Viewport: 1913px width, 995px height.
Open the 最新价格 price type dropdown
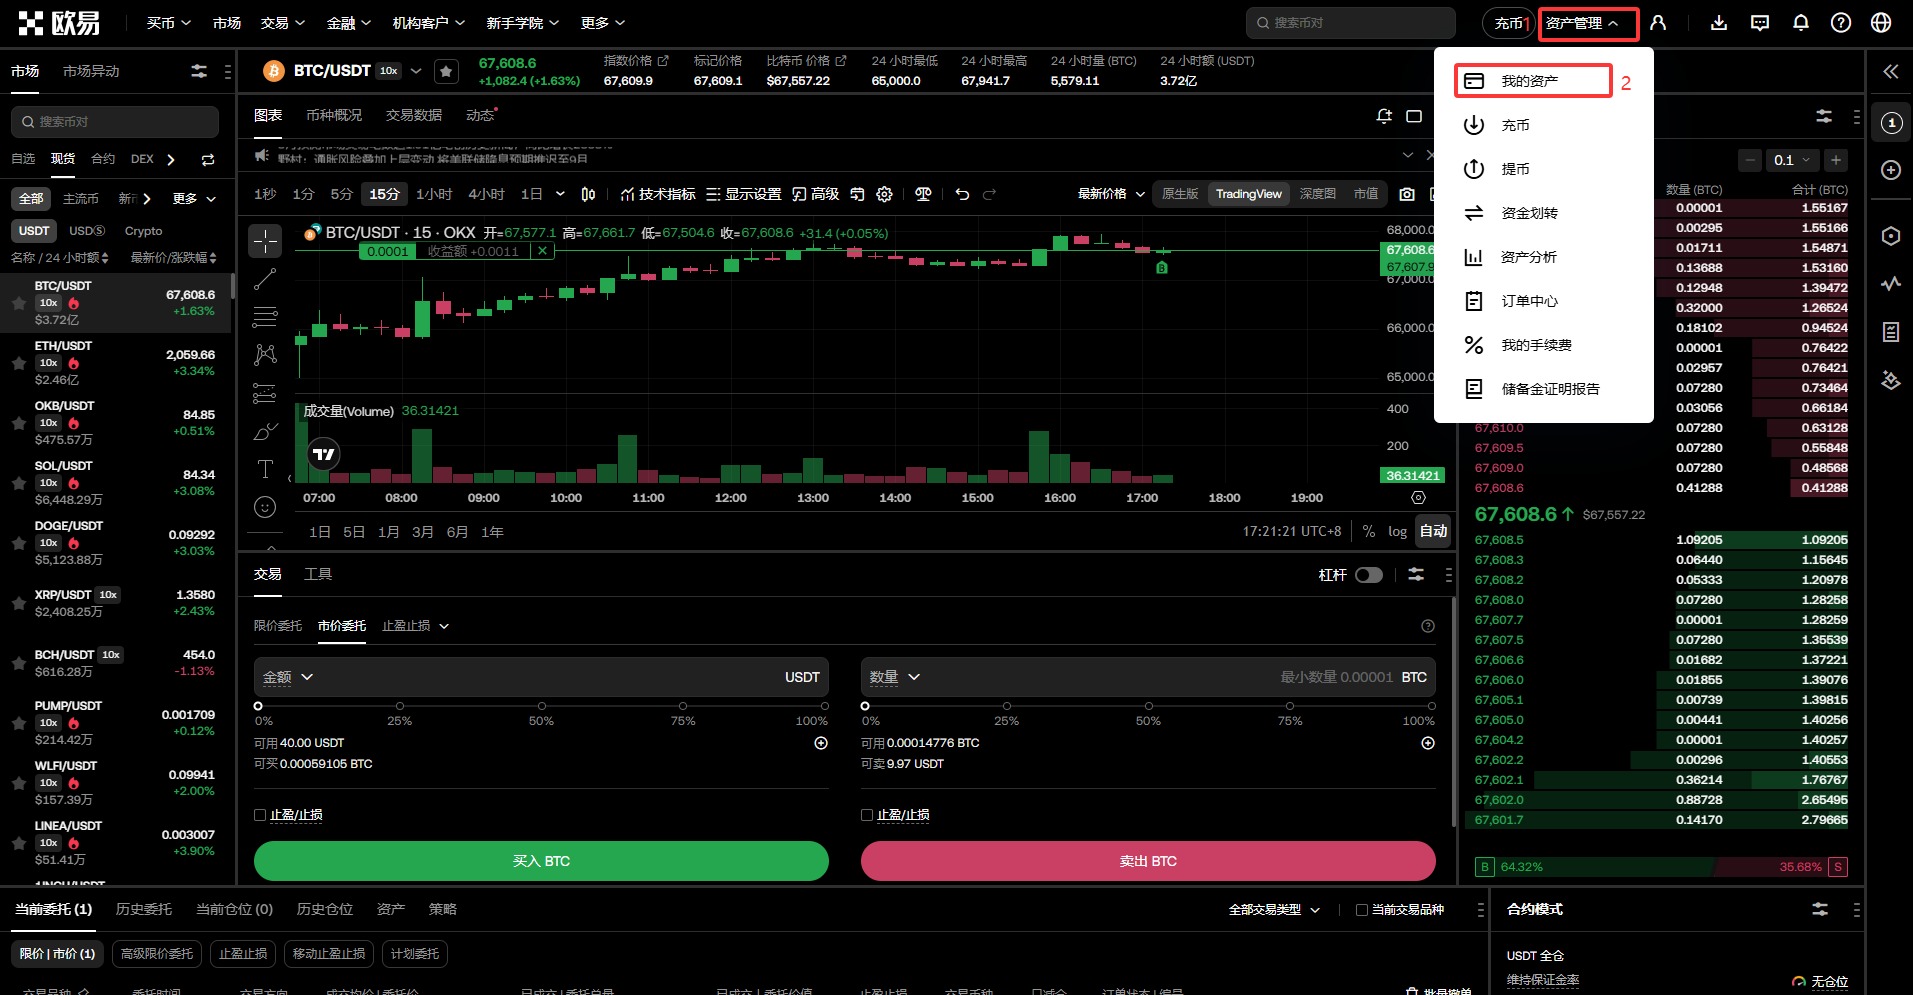[1111, 194]
